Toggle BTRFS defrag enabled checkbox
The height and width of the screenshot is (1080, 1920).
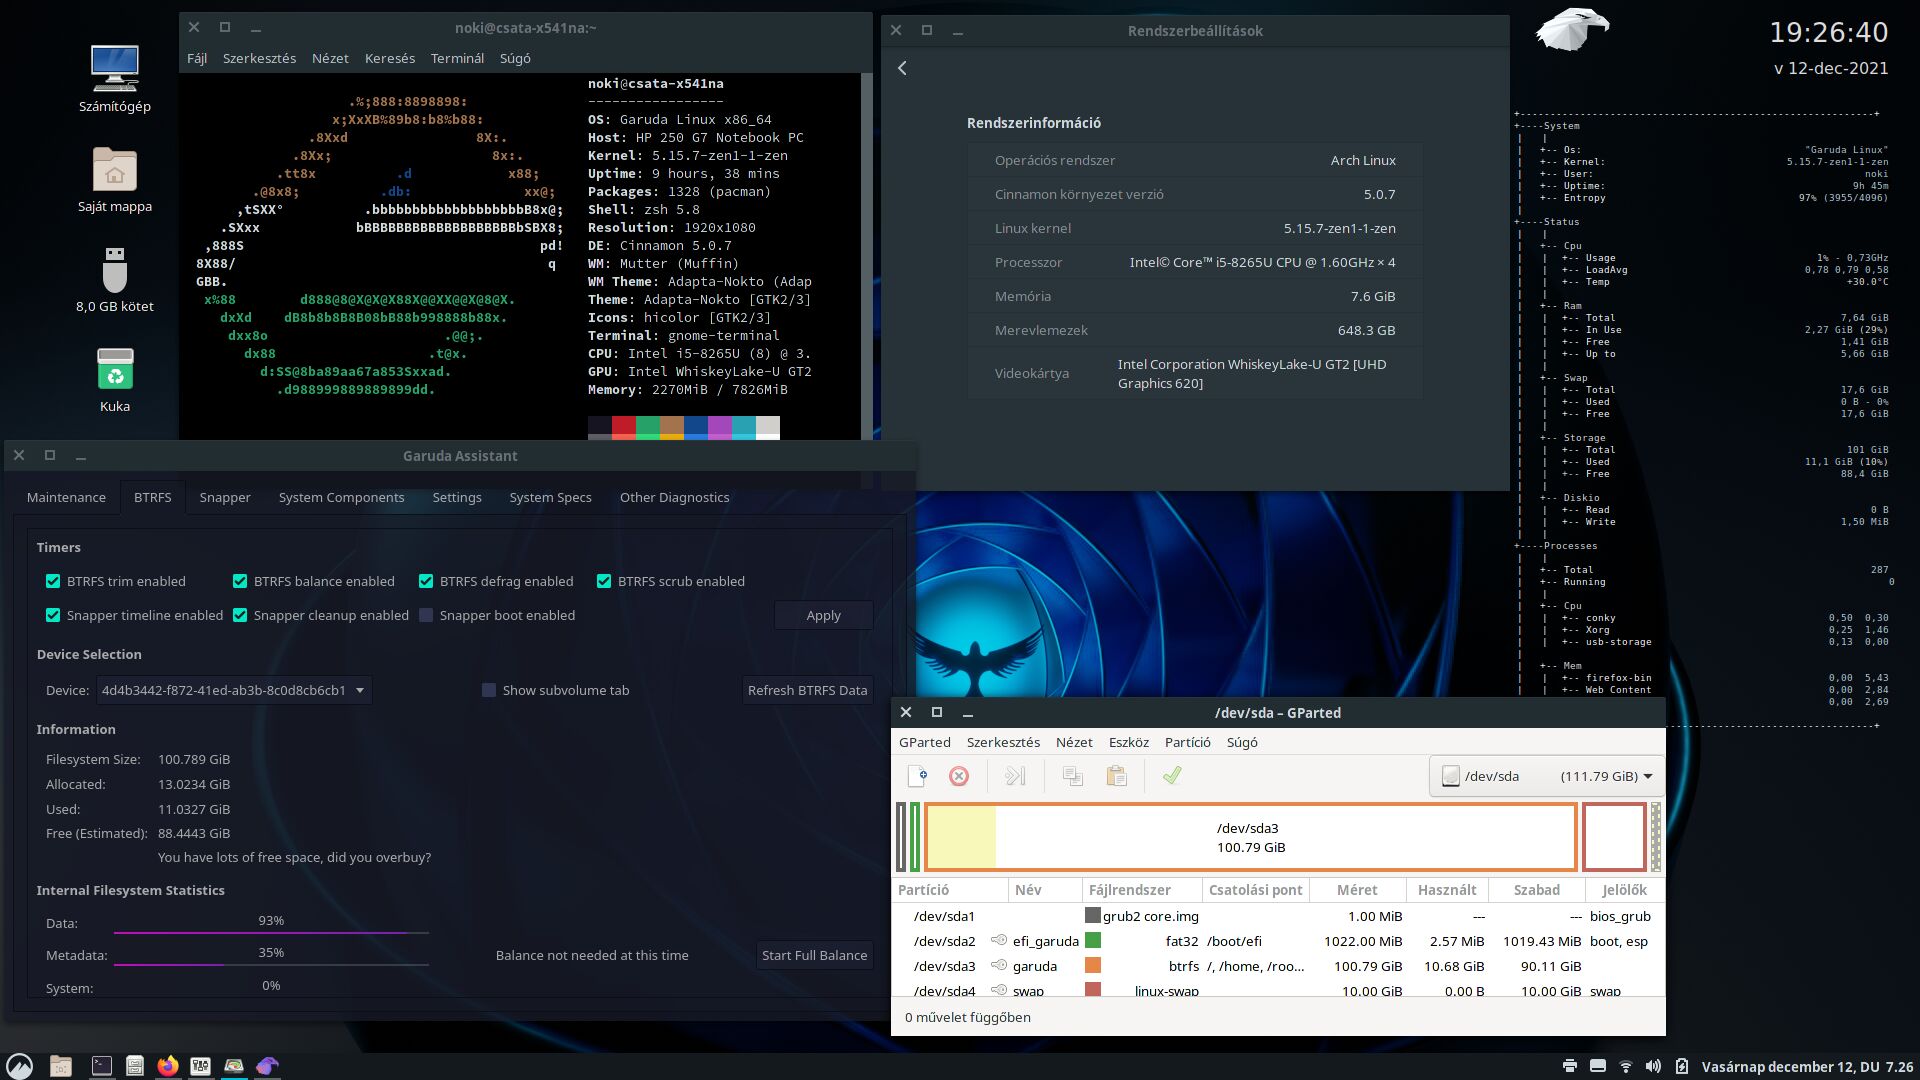[x=426, y=581]
